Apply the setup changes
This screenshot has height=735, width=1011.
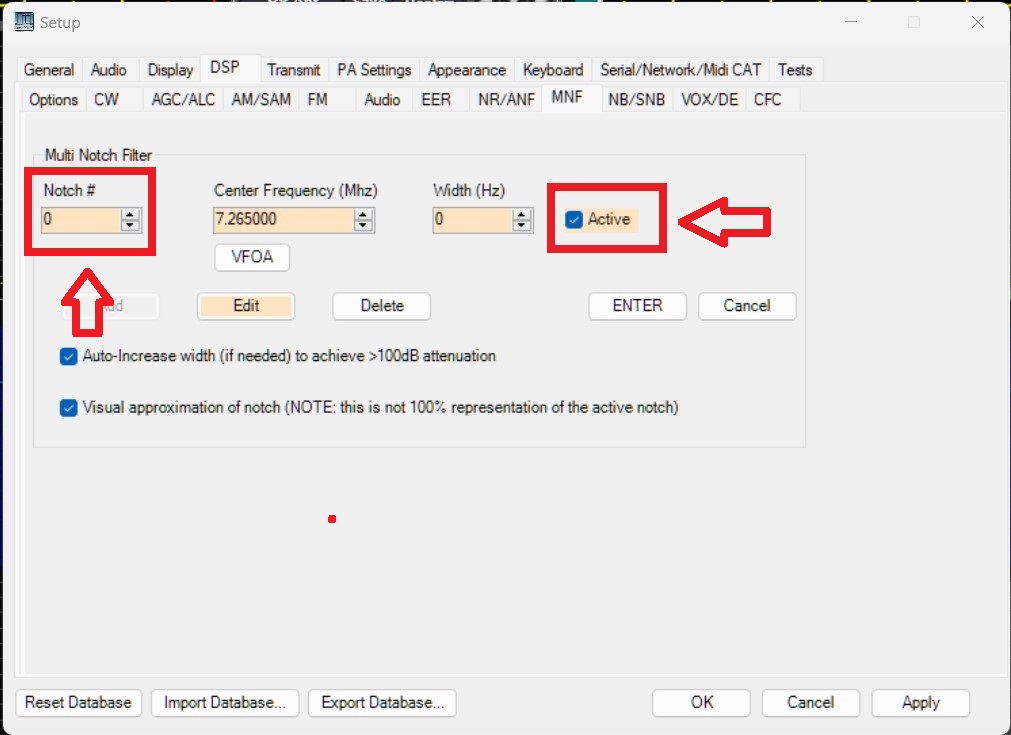click(x=920, y=703)
